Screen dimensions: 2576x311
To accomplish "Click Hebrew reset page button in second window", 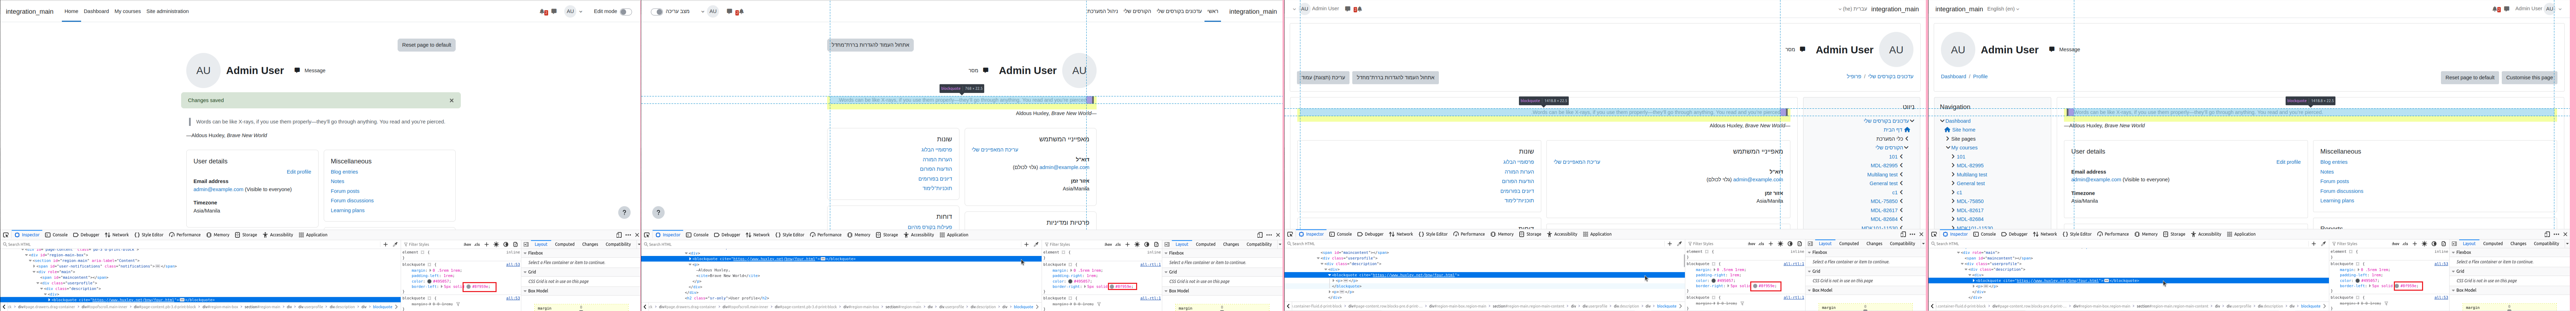I will 870,45.
